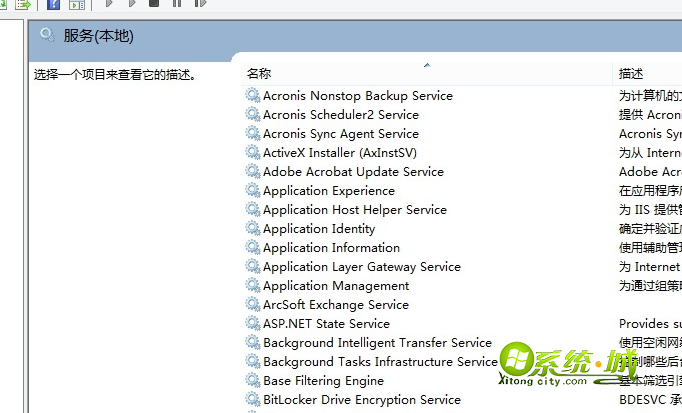Image resolution: width=682 pixels, height=413 pixels.
Task: Click the Stop Service square toolbar icon
Action: click(154, 3)
